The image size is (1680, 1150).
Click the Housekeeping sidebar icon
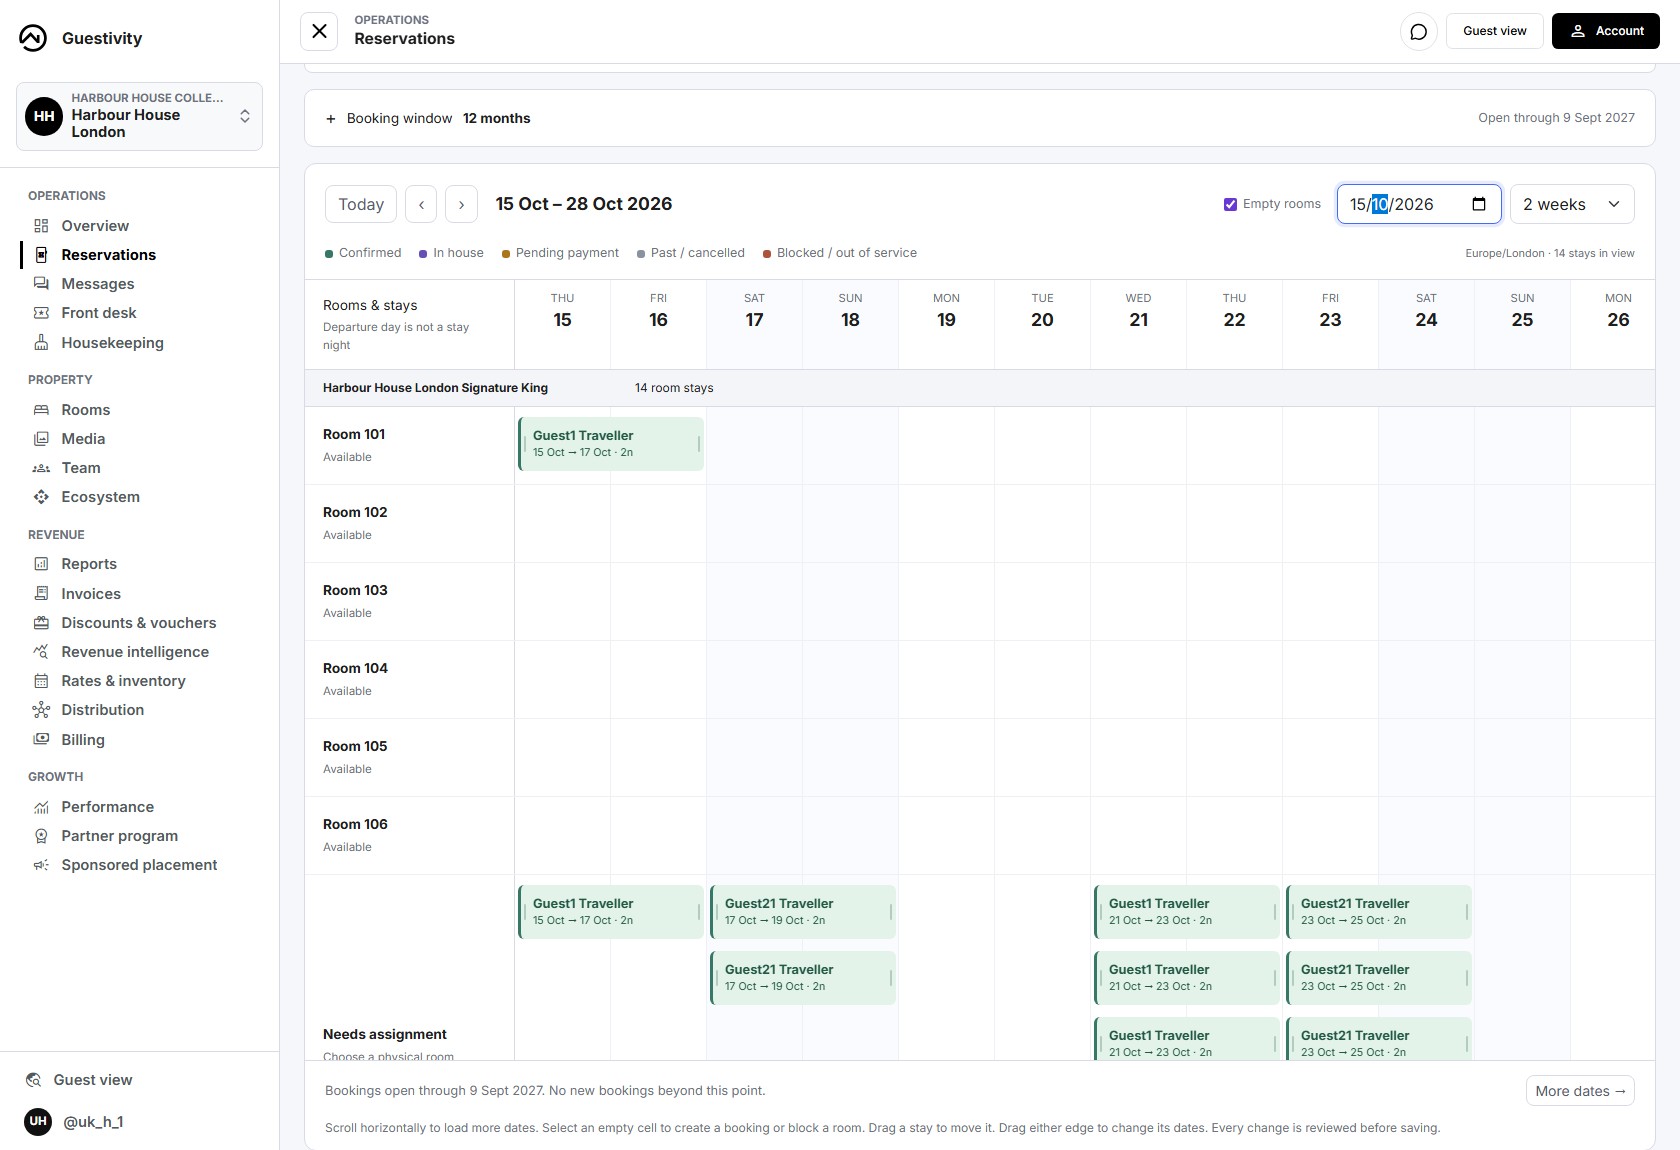pos(41,343)
